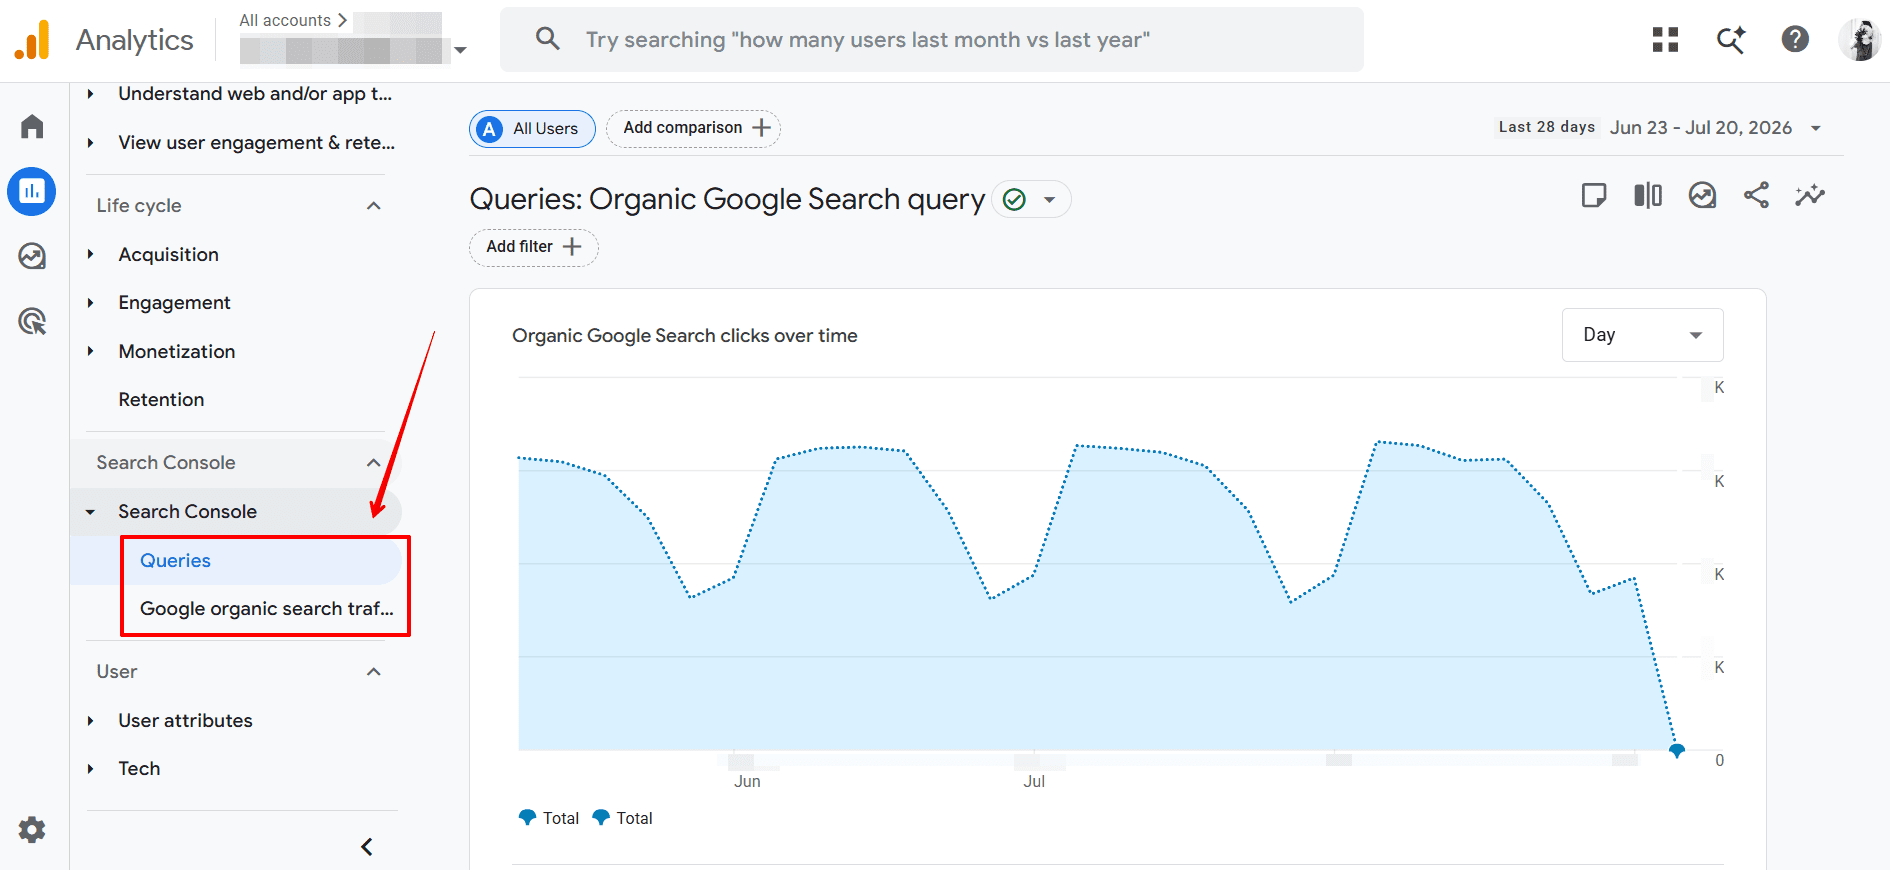Type in the Analytics search box
Screen dimensions: 1890x870
[932, 40]
